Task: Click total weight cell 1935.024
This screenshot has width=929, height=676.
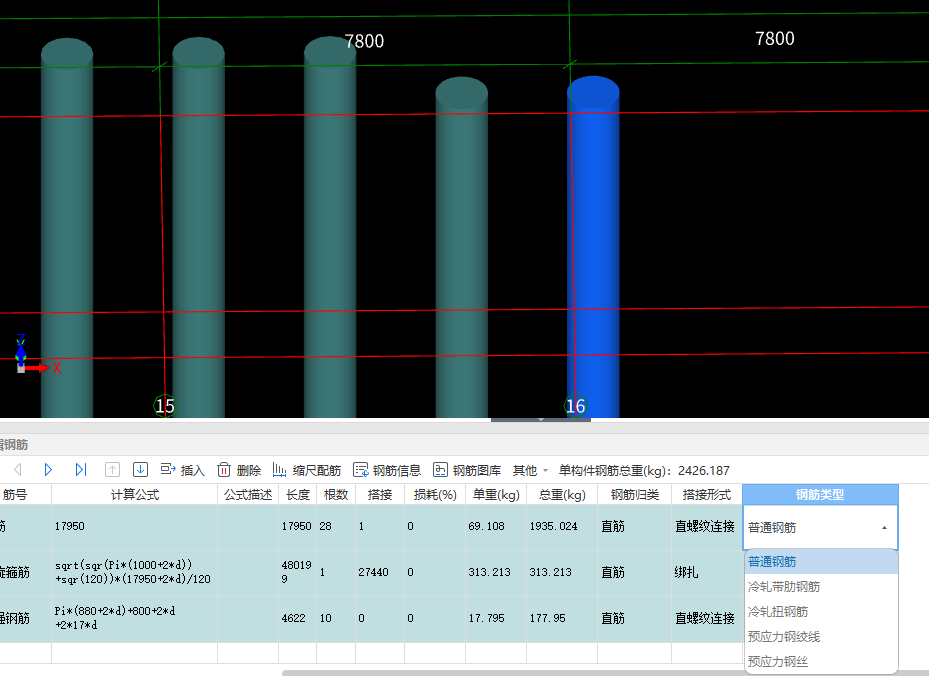Action: 562,526
